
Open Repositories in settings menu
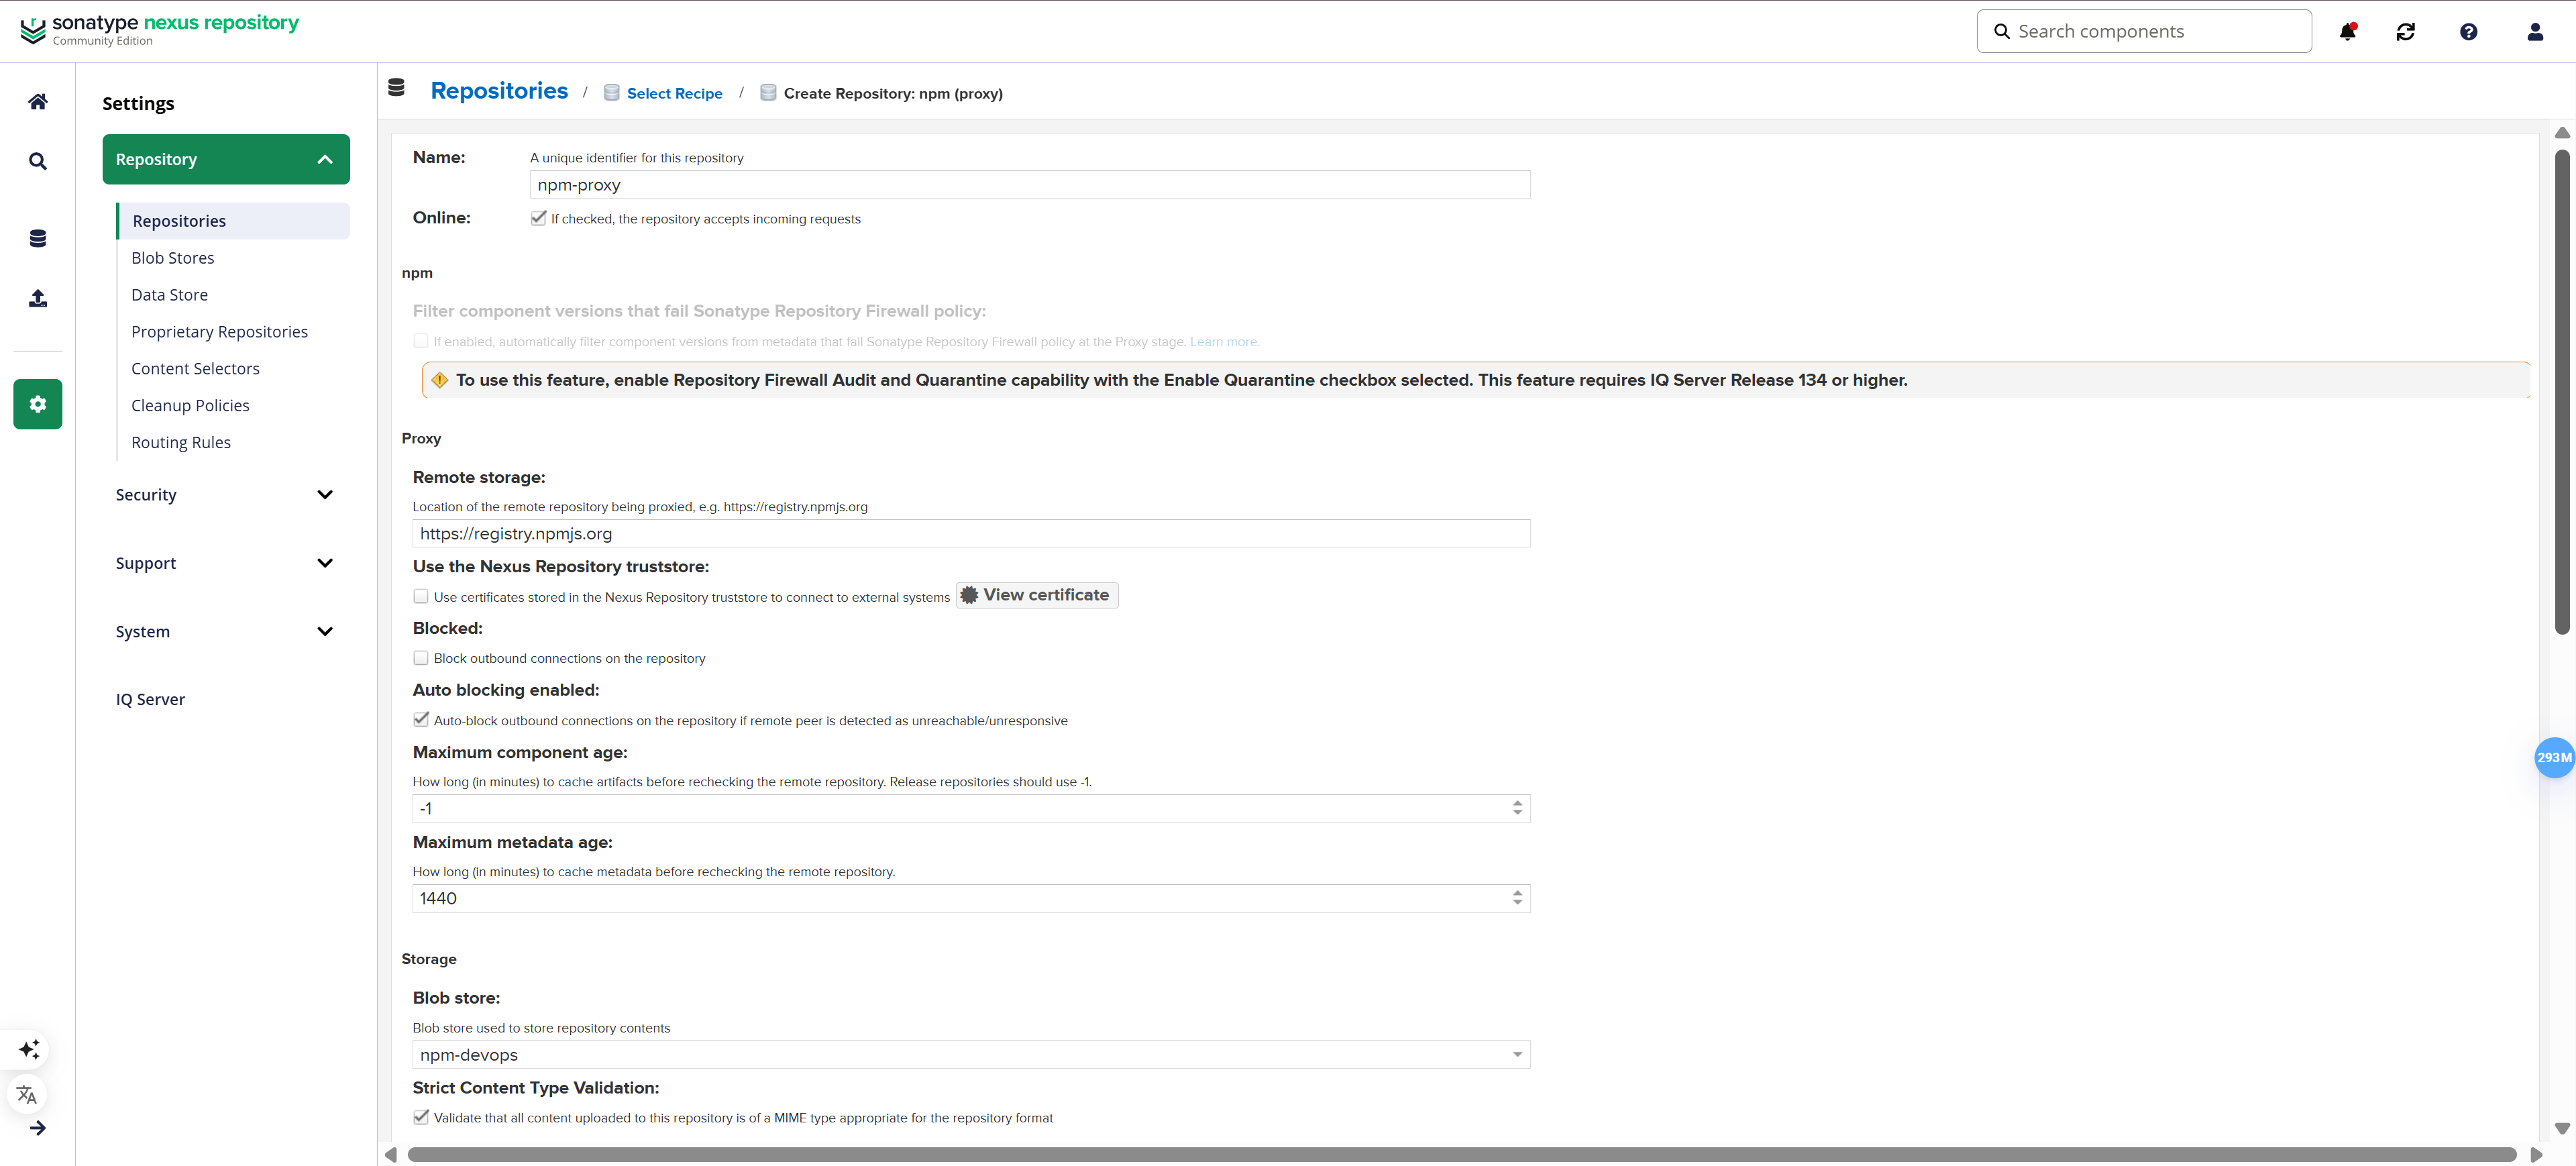coord(234,221)
